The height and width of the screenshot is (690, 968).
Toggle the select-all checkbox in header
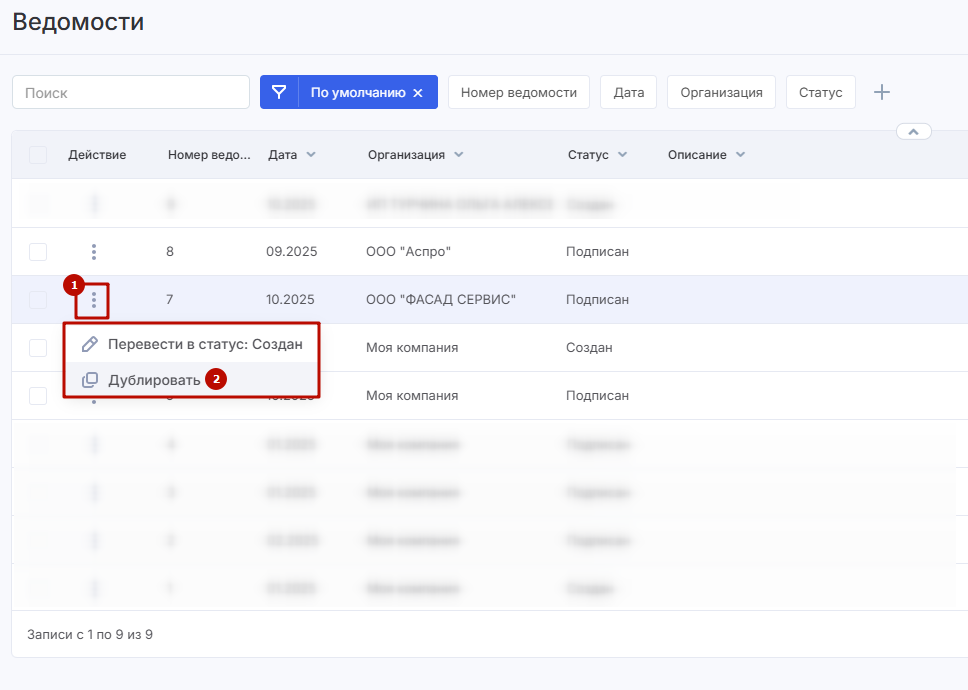click(x=38, y=155)
